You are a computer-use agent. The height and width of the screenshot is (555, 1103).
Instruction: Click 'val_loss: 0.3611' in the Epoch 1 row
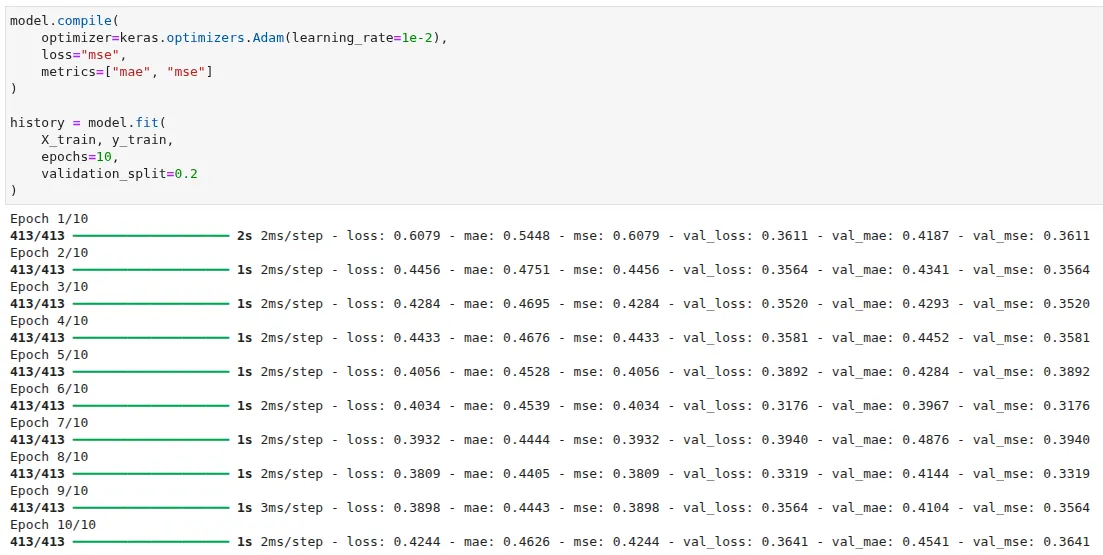[x=746, y=236]
